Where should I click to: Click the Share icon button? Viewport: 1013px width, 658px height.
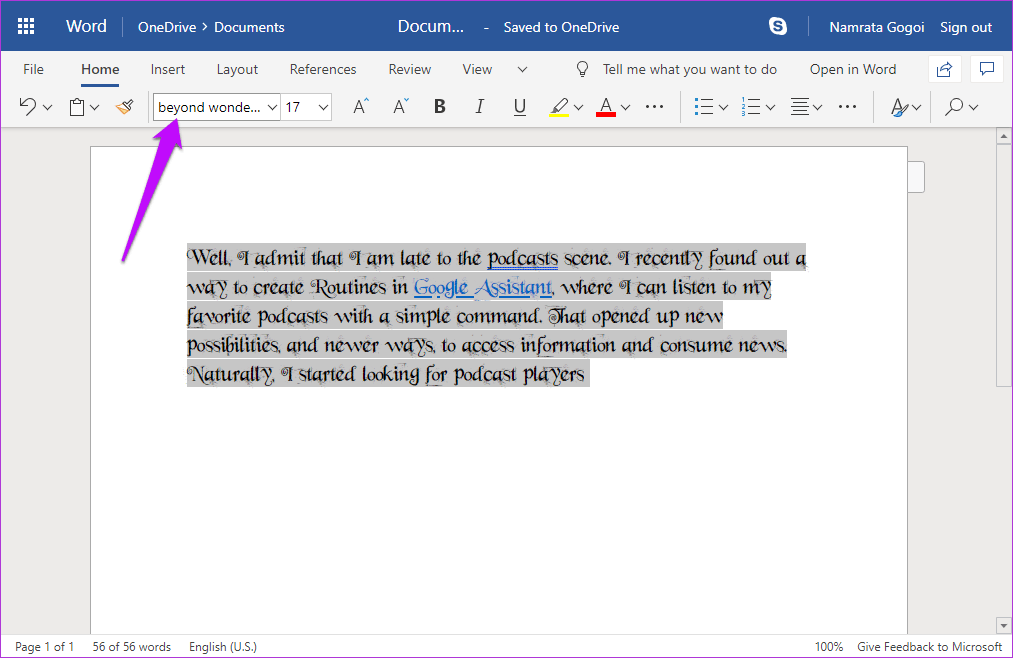944,69
